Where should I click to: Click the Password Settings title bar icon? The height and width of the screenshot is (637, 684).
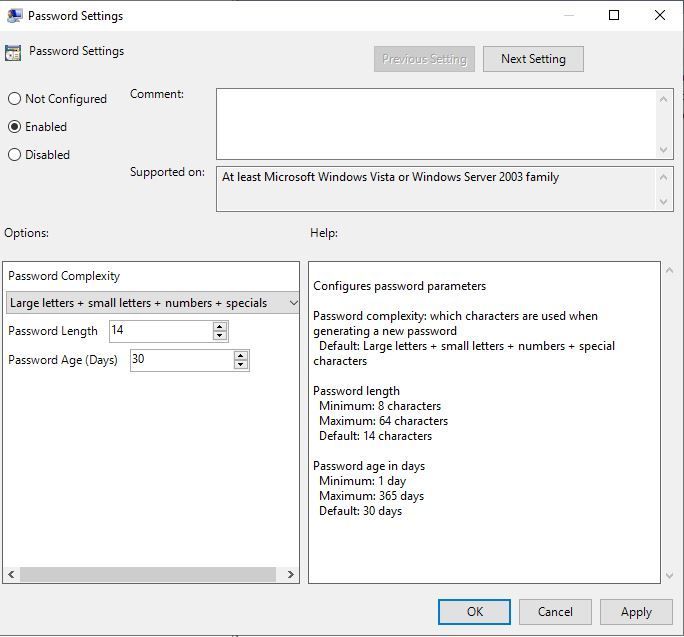(14, 16)
